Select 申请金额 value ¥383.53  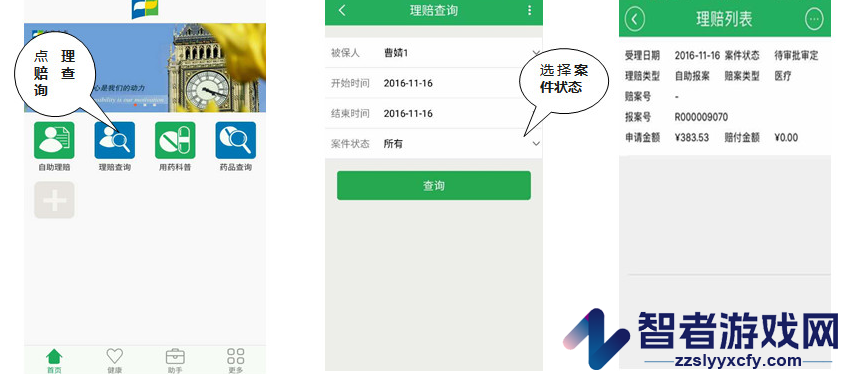[692, 138]
